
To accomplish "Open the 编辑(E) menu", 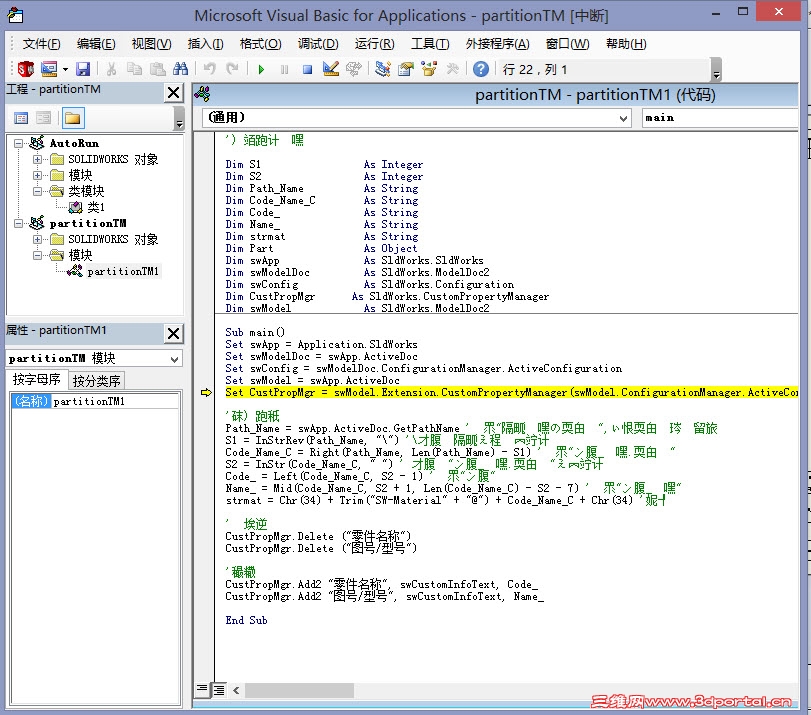I will click(x=96, y=44).
